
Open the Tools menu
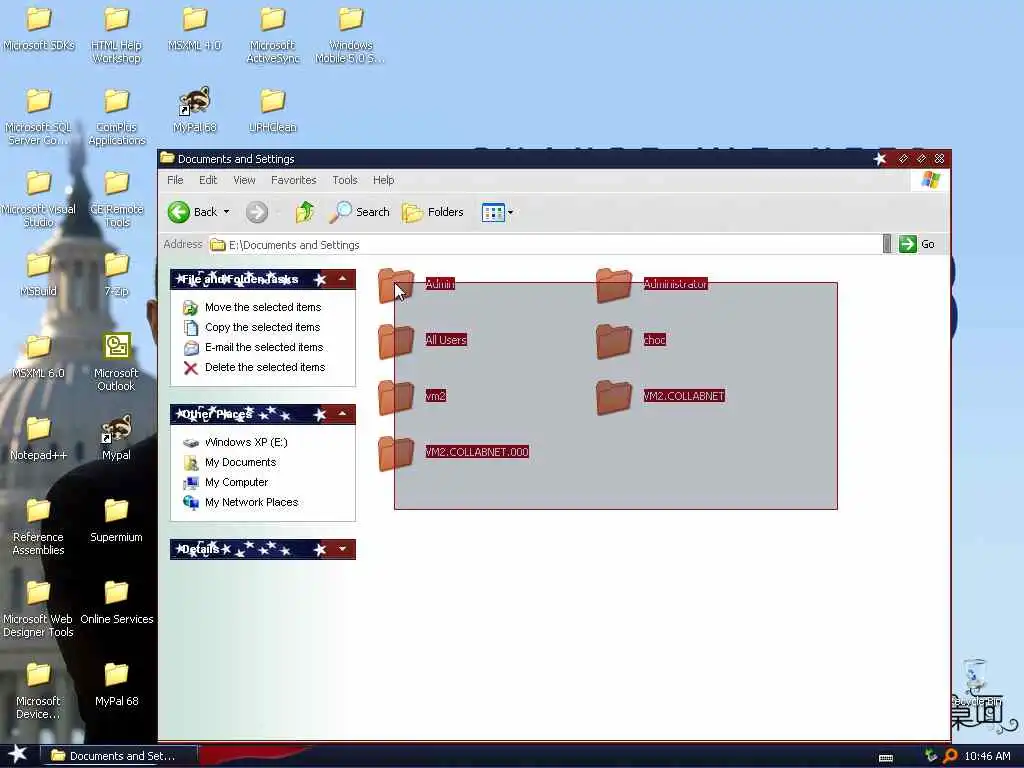coord(345,180)
